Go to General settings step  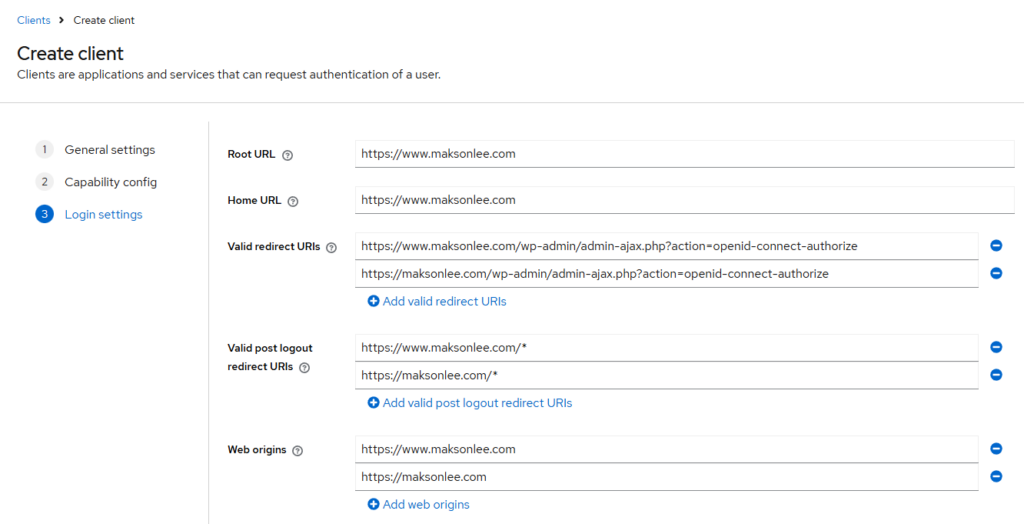pyautogui.click(x=109, y=150)
